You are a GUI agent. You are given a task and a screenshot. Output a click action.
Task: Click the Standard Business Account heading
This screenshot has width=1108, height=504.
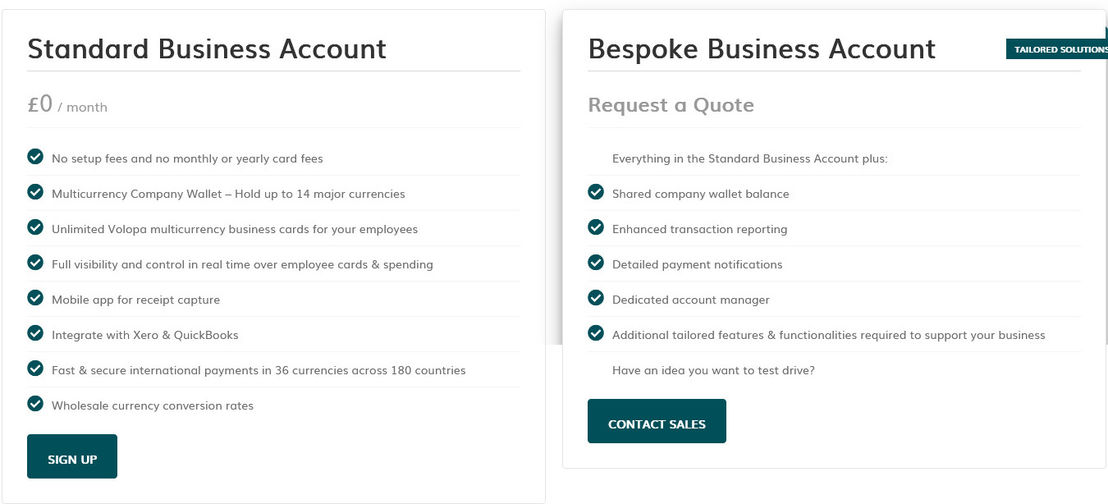tap(207, 49)
